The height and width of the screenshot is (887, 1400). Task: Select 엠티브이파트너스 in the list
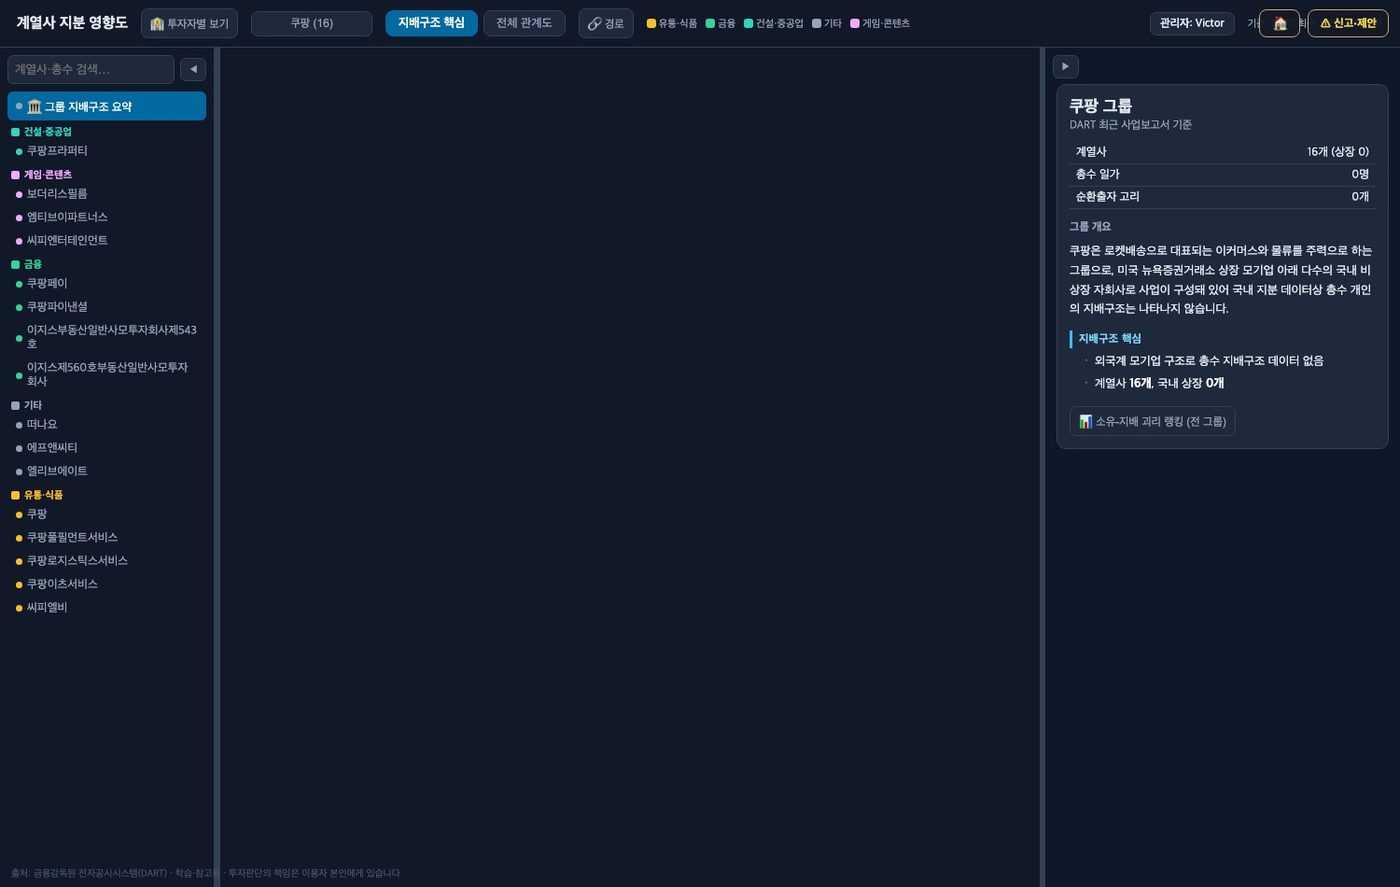pos(107,217)
